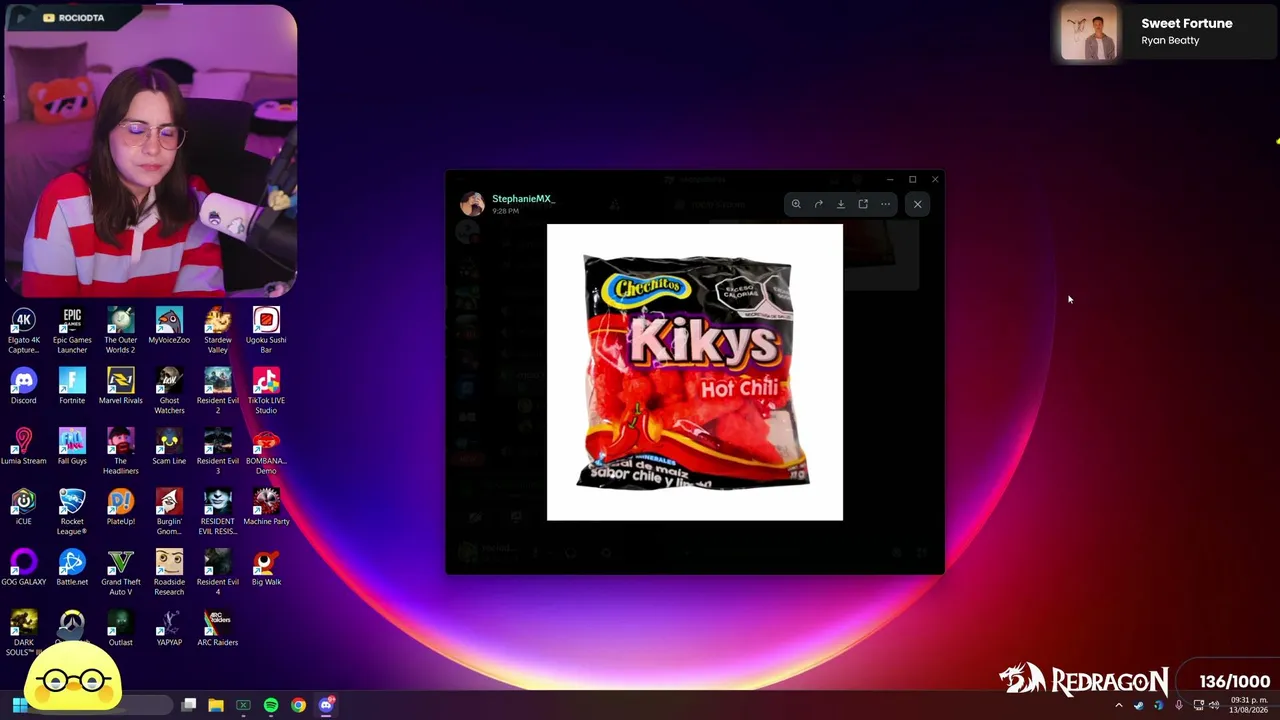The width and height of the screenshot is (1280, 720).
Task: Select Resident Evil 2 desktop icon
Action: 218,391
